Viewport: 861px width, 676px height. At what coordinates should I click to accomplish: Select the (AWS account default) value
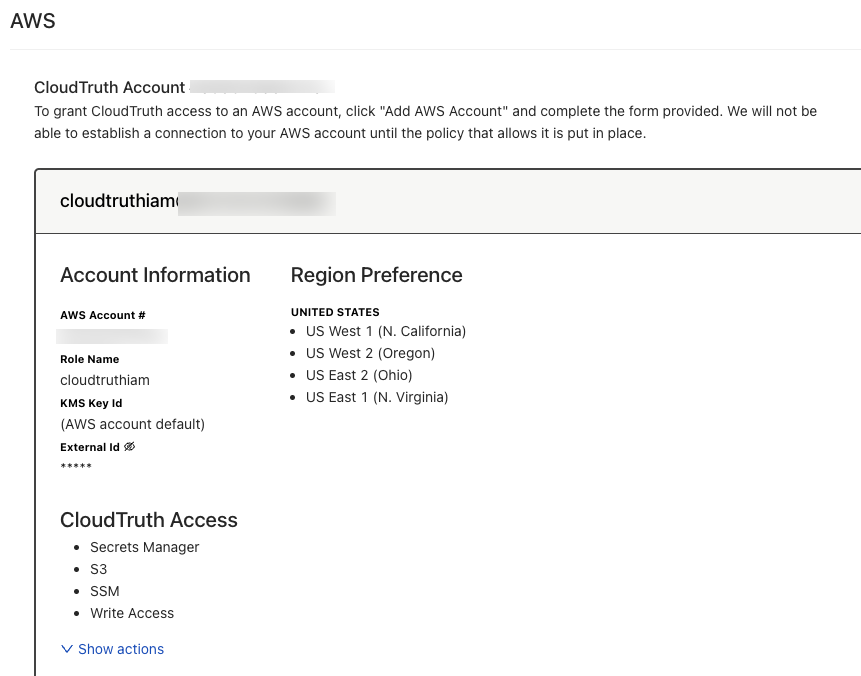[132, 424]
